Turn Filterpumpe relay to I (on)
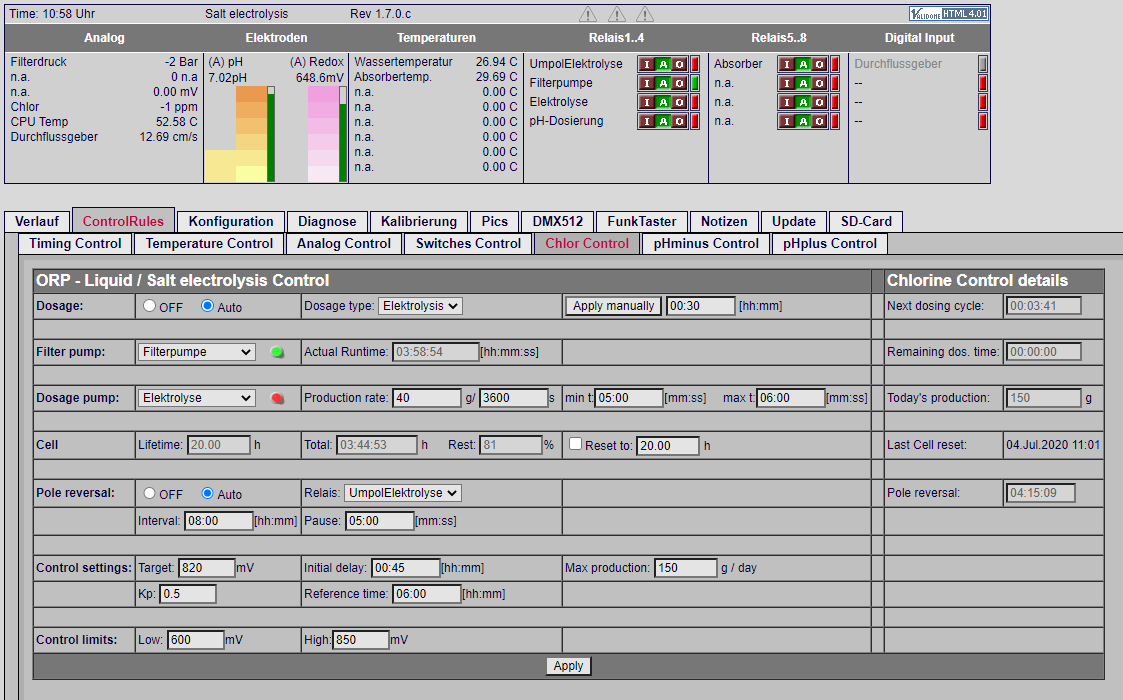This screenshot has height=700, width=1123. point(647,83)
